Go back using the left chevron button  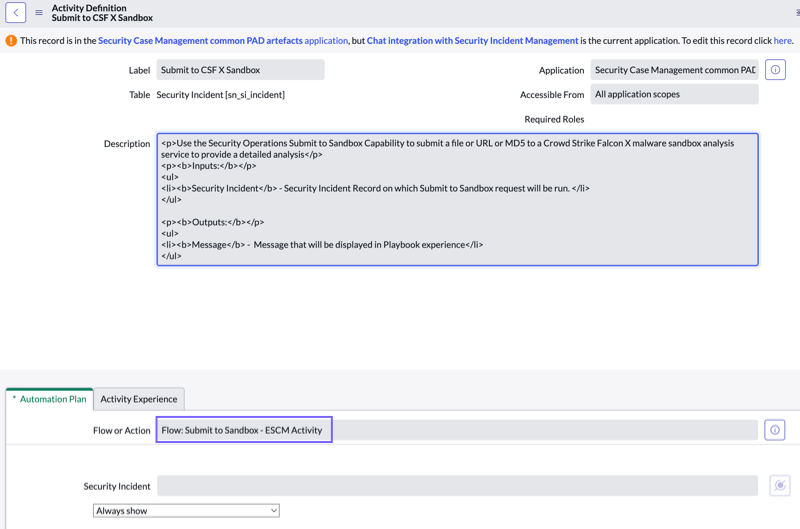[16, 13]
